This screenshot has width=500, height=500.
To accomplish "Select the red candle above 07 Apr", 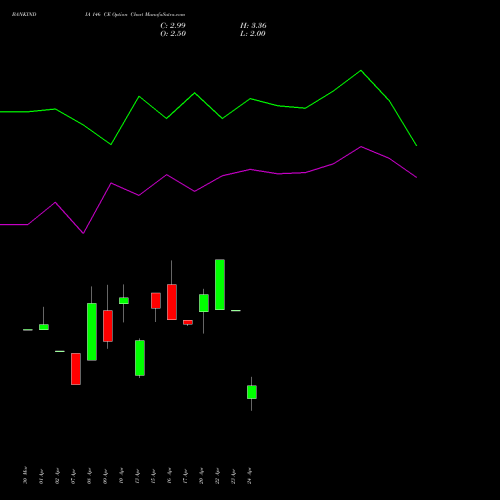I will click(x=76, y=369).
